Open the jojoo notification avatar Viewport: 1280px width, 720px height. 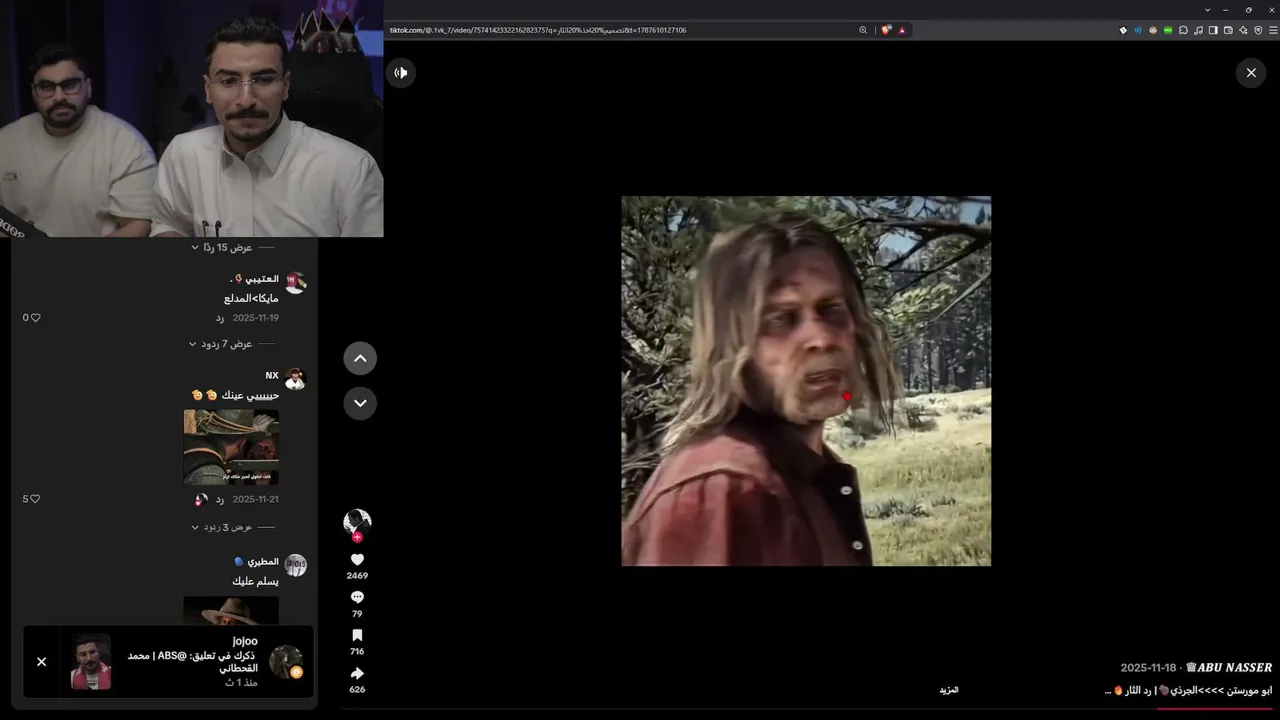coord(286,661)
